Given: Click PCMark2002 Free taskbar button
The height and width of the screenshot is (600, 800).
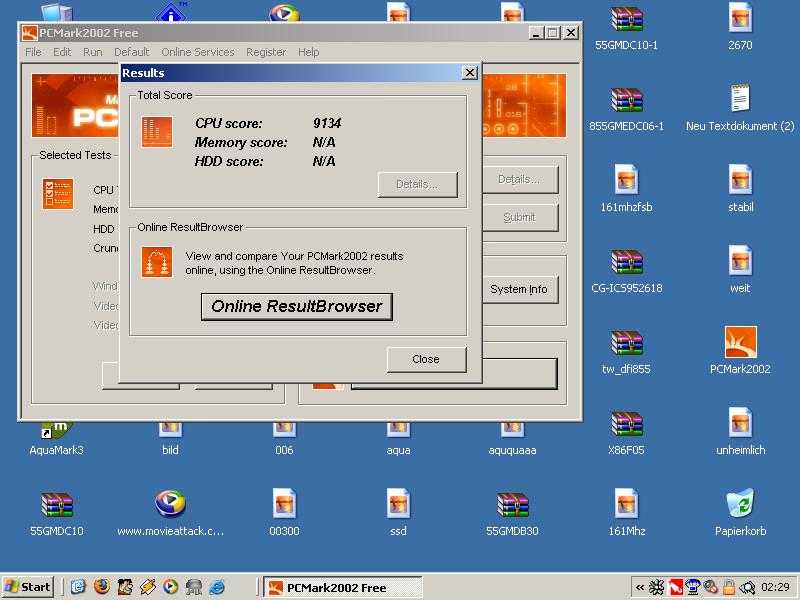Looking at the screenshot, I should point(343,588).
